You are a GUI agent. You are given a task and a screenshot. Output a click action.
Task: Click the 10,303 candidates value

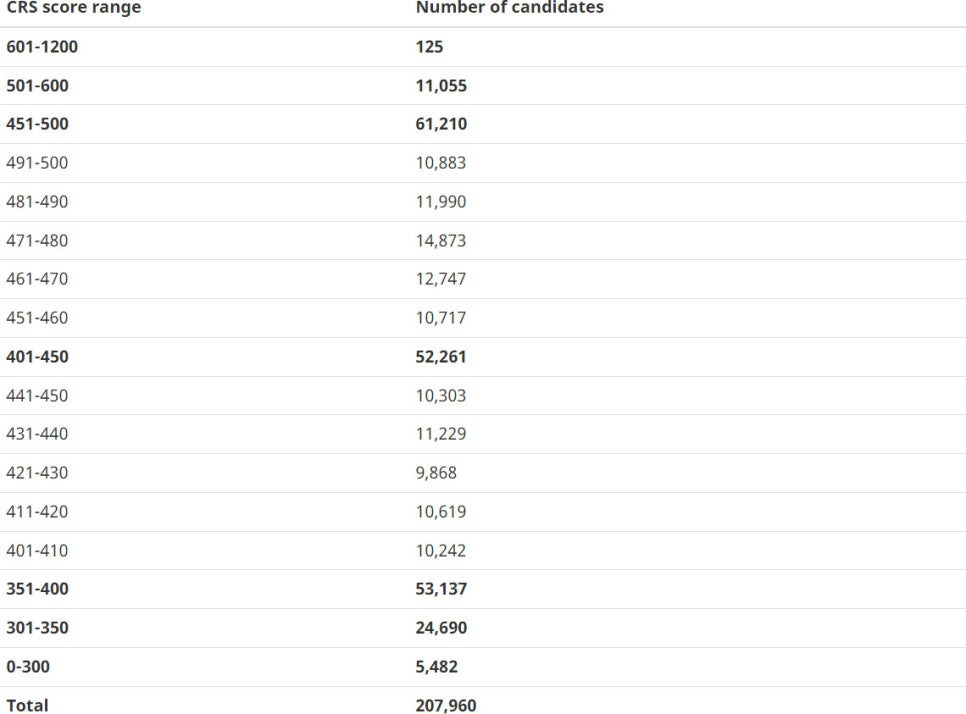pyautogui.click(x=440, y=396)
